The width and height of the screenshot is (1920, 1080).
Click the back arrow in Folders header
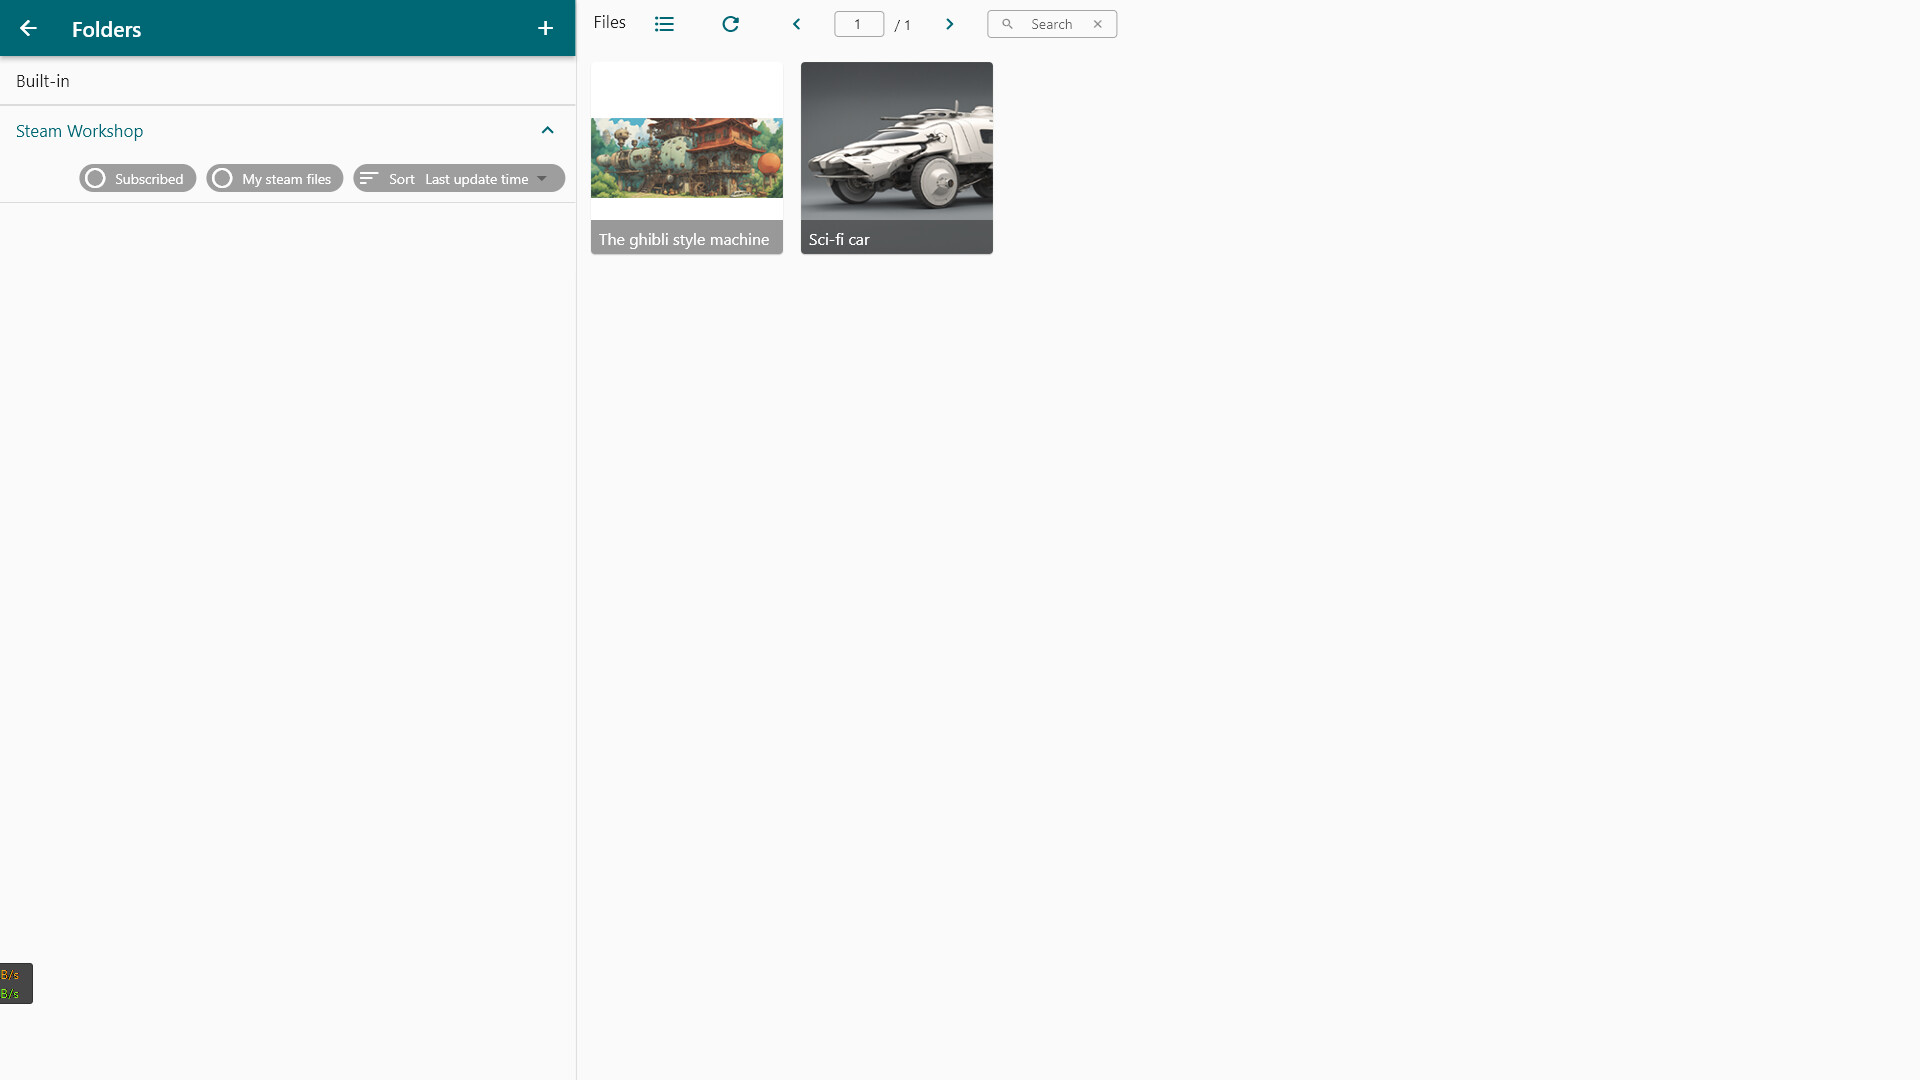coord(28,28)
